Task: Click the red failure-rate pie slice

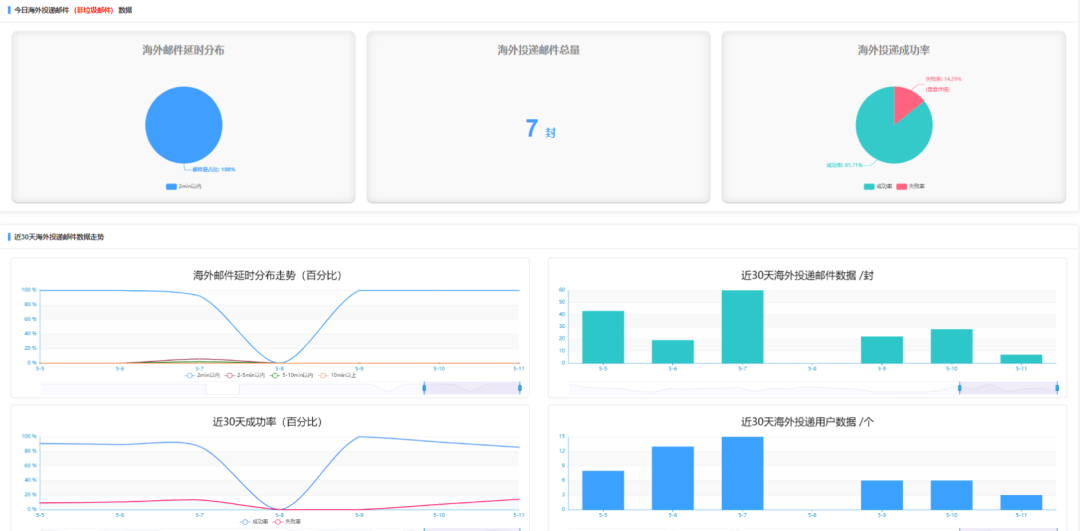Action: [x=905, y=103]
